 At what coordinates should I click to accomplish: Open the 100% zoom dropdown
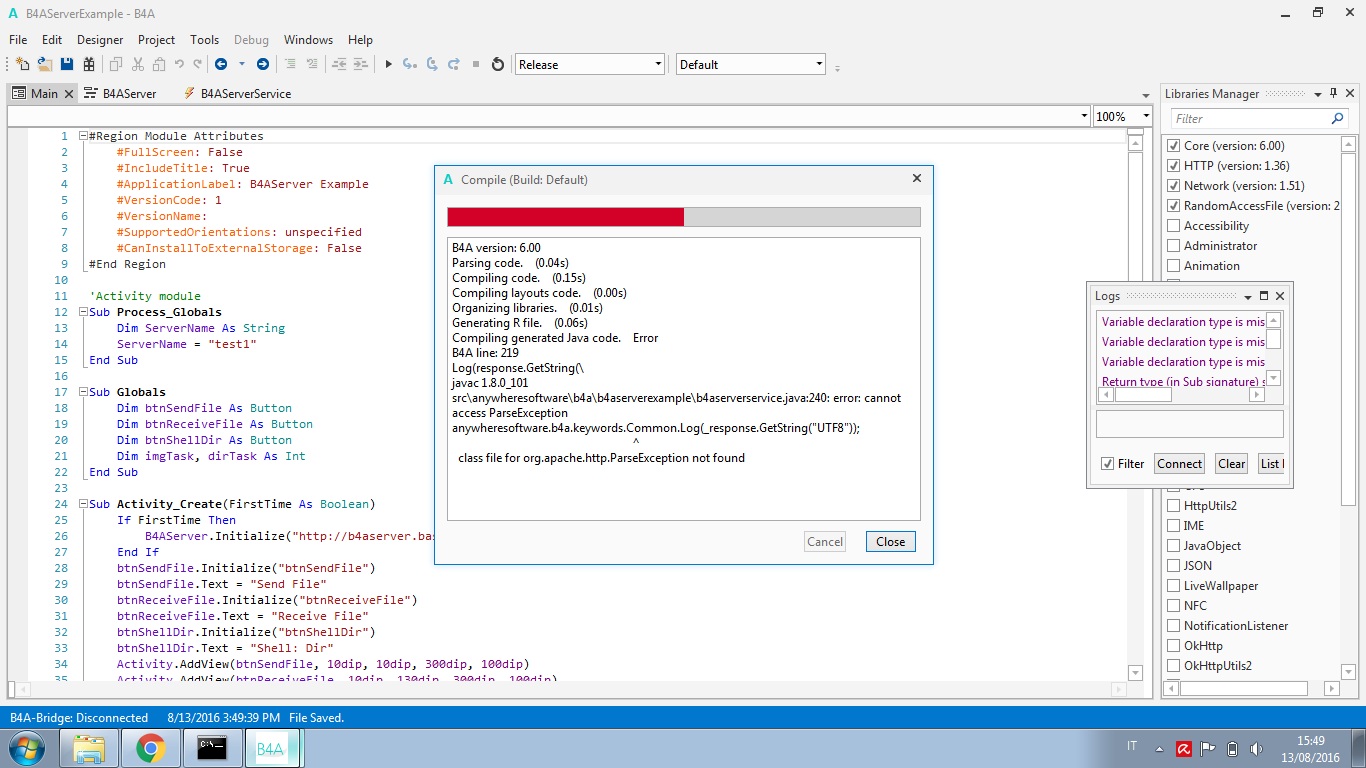[x=1146, y=116]
